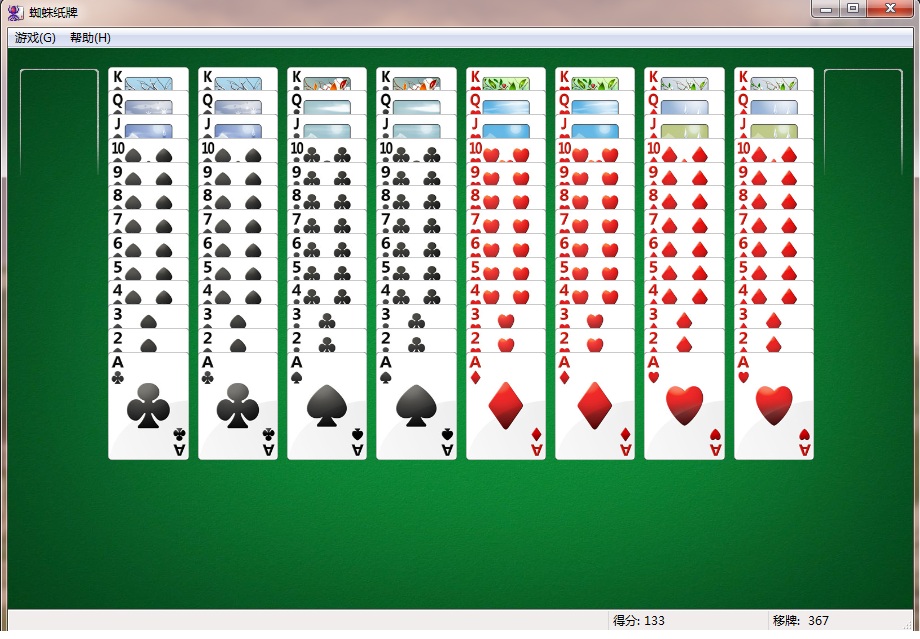The height and width of the screenshot is (639, 920).
Task: Click the King atop the first column
Action: [148, 79]
